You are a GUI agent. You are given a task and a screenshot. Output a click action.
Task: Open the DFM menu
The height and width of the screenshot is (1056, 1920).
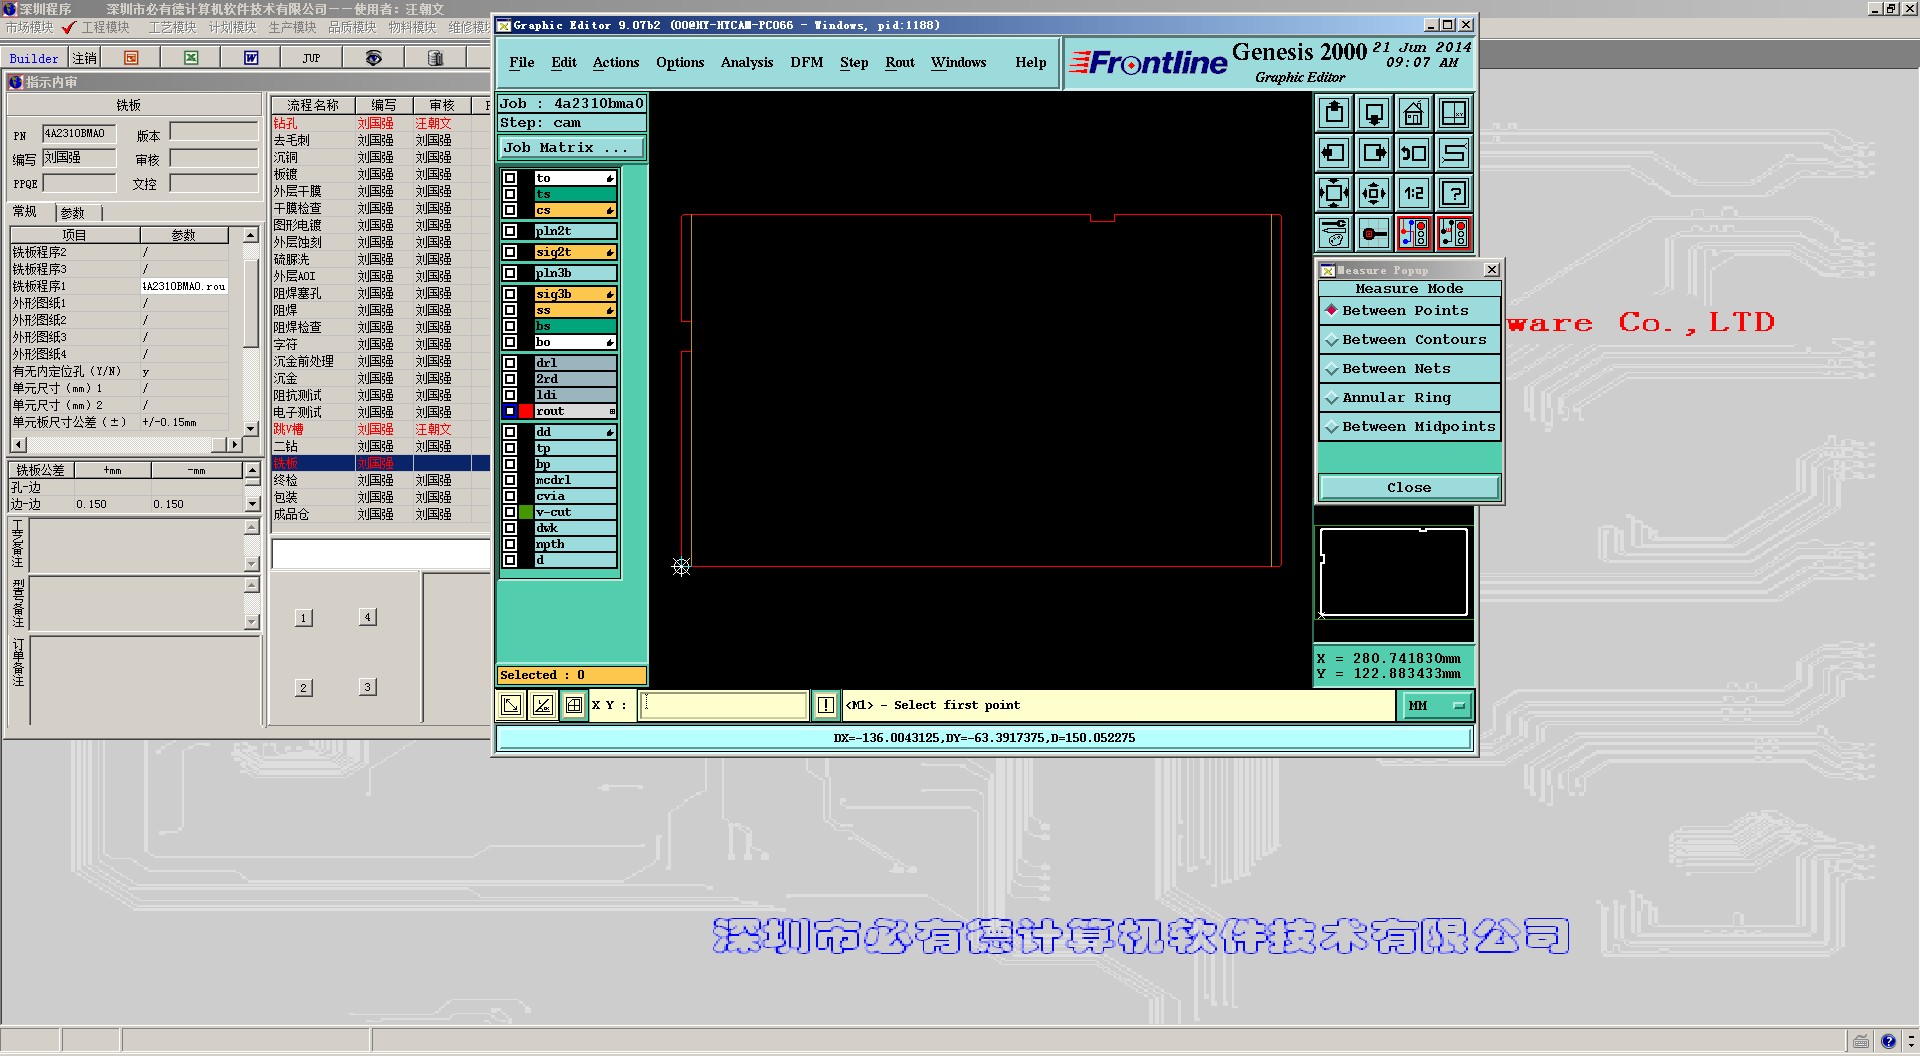[x=806, y=62]
